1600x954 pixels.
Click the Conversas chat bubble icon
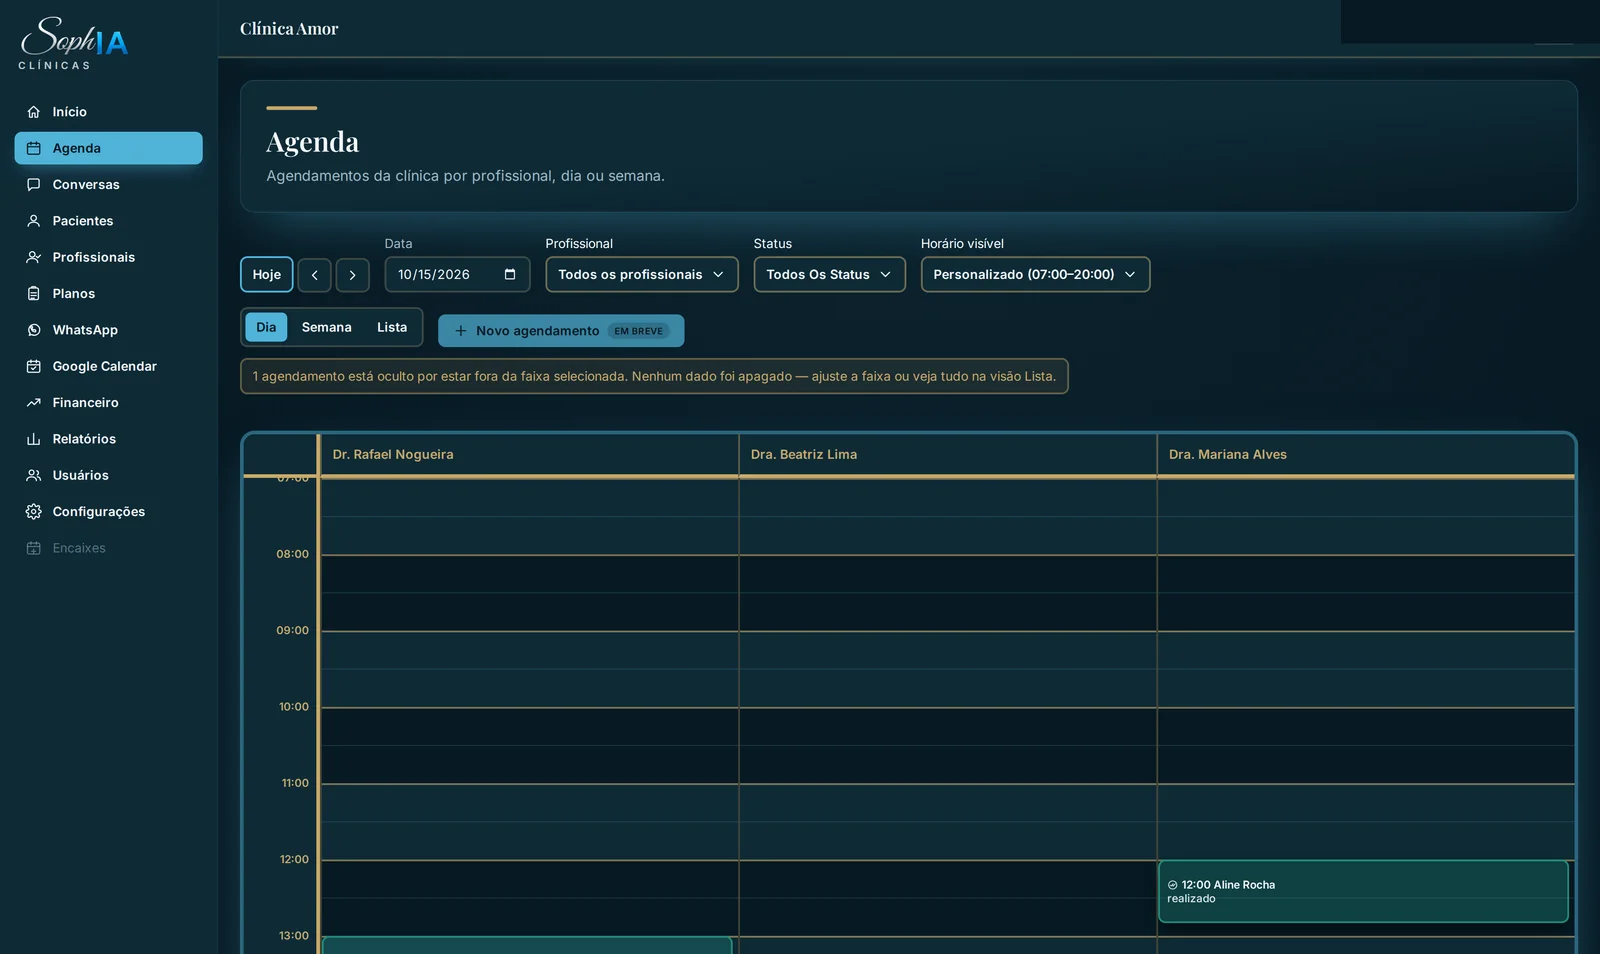pos(34,185)
